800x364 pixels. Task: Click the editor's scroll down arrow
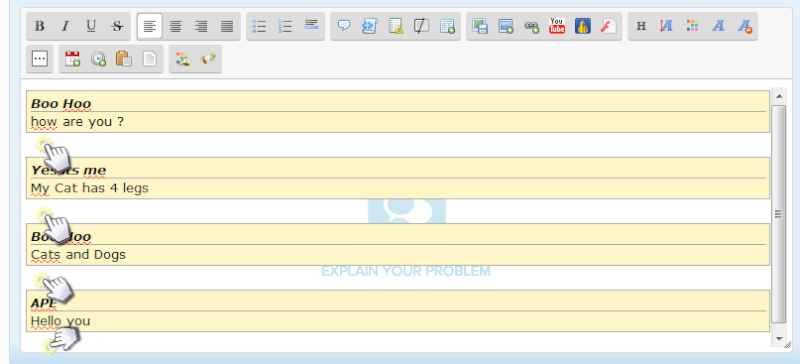[779, 338]
